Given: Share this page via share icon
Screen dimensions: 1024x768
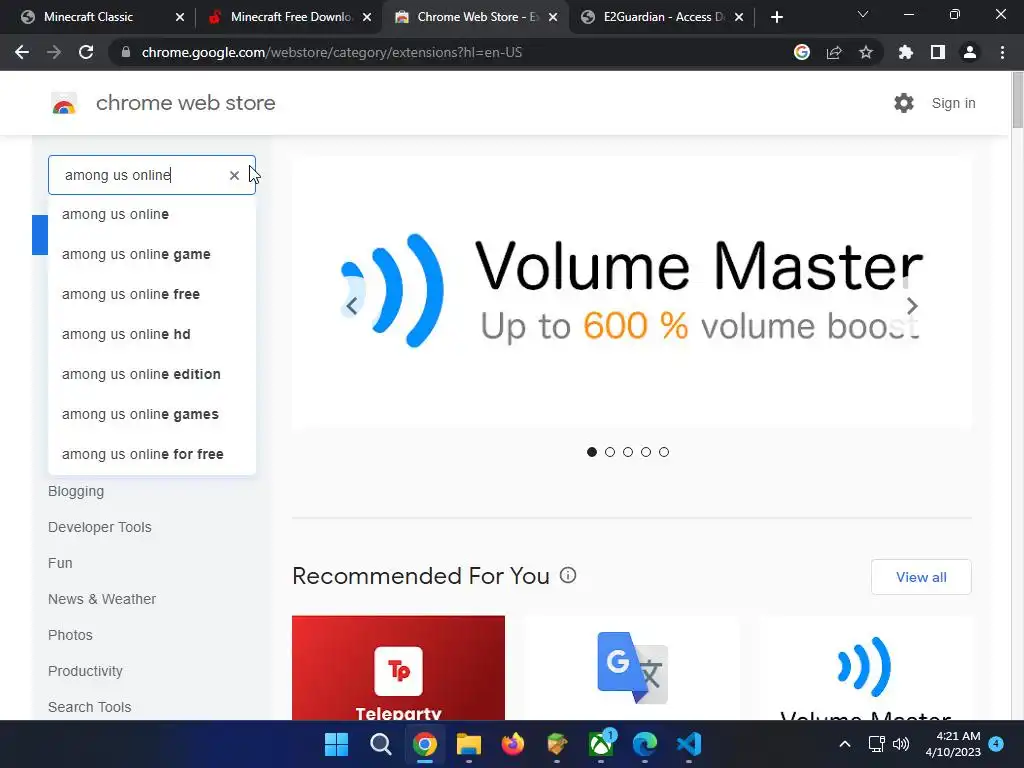Looking at the screenshot, I should click(834, 52).
